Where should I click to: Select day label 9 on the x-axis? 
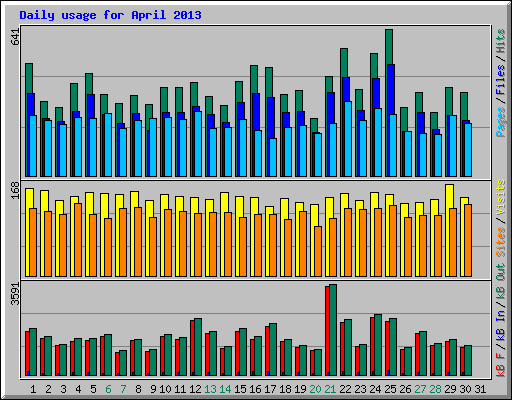153,389
